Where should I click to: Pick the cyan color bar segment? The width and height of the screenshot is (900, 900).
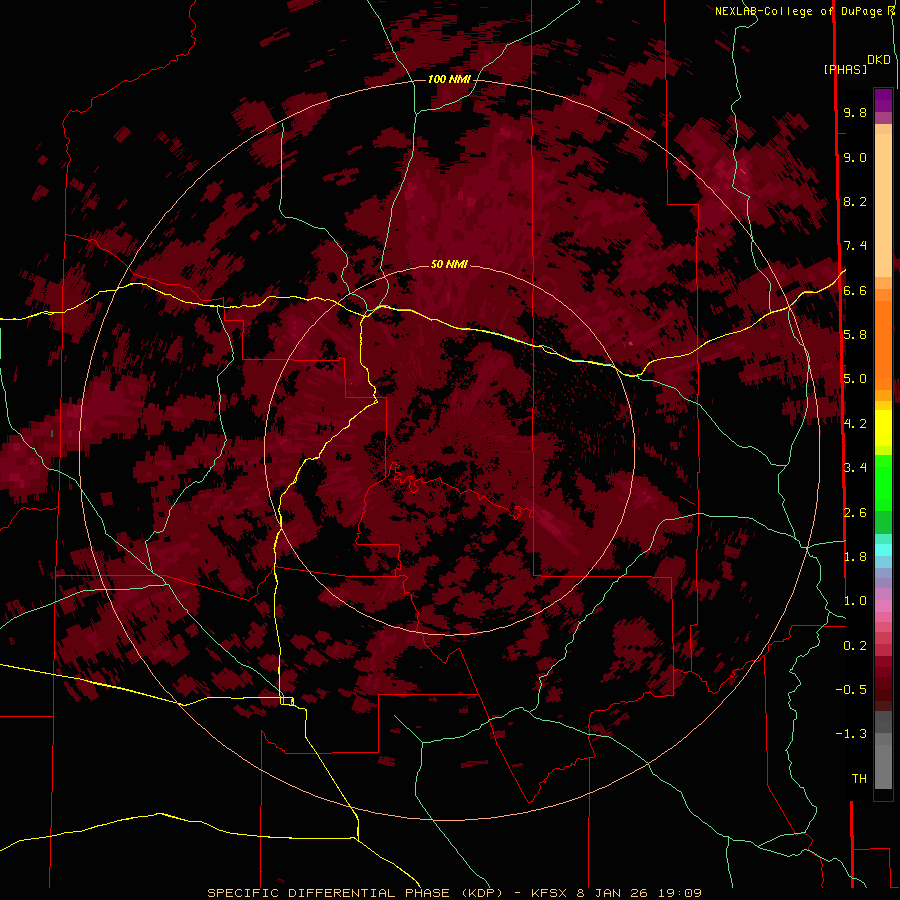[883, 549]
